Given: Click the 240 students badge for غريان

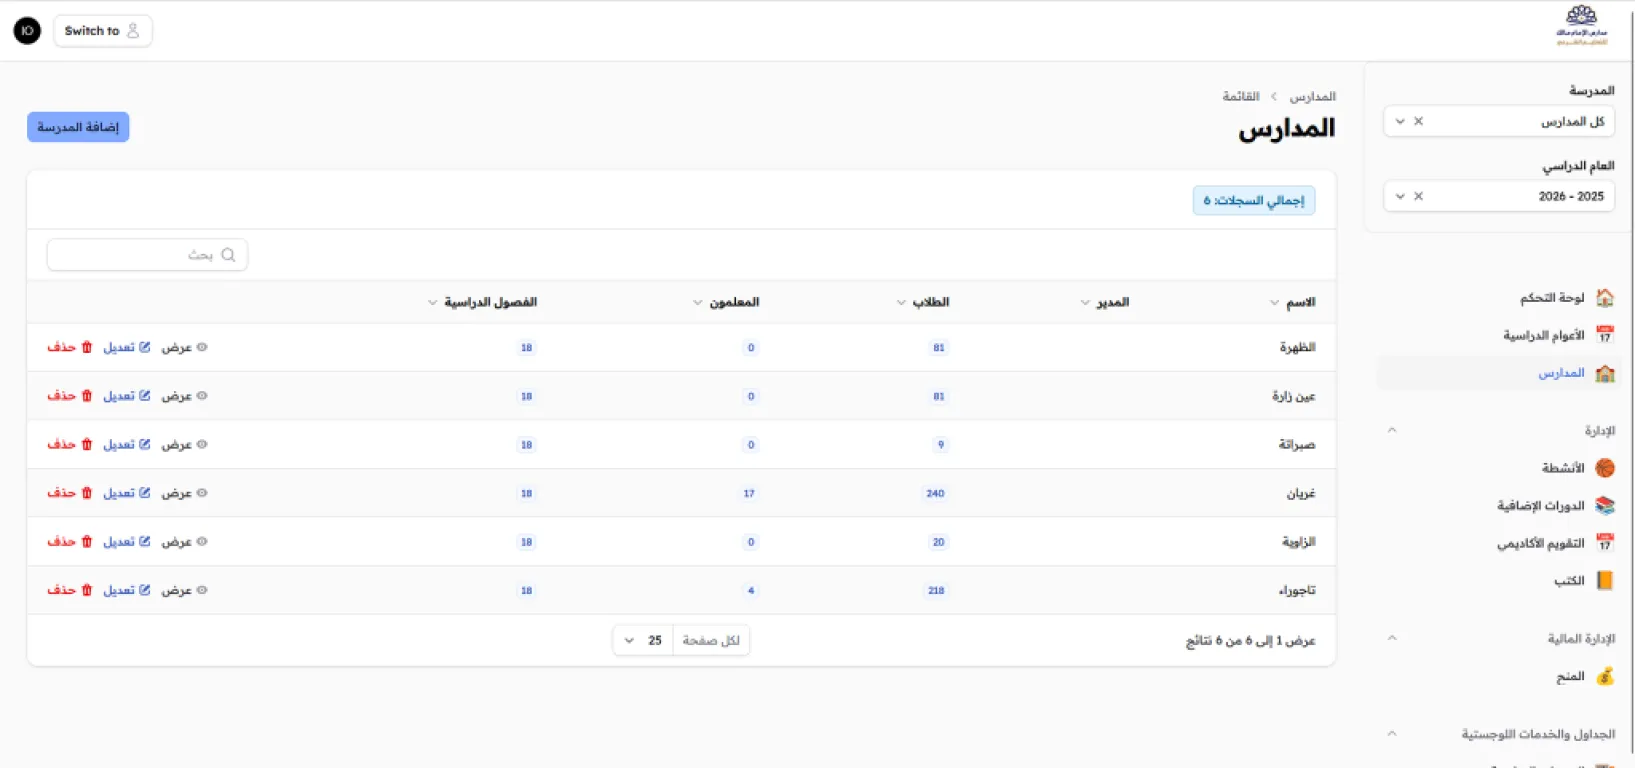Looking at the screenshot, I should coord(935,494).
